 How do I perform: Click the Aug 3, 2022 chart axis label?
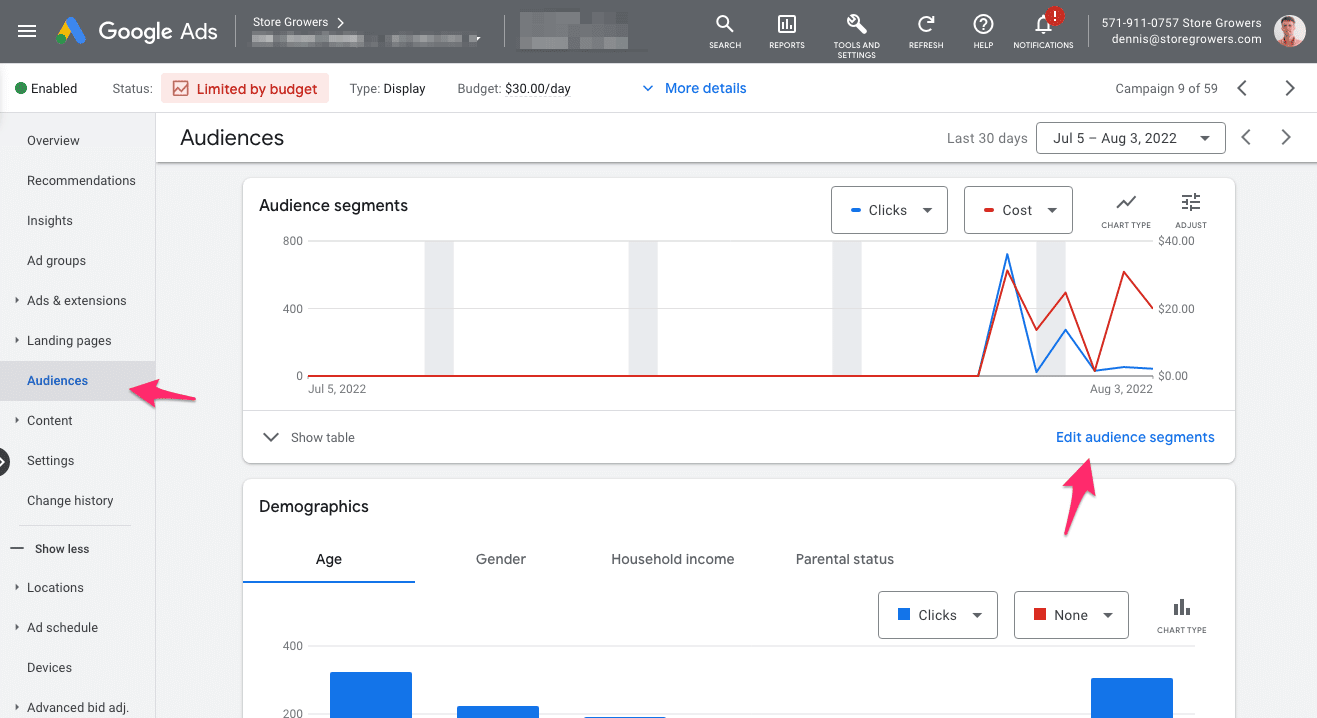tap(1121, 389)
